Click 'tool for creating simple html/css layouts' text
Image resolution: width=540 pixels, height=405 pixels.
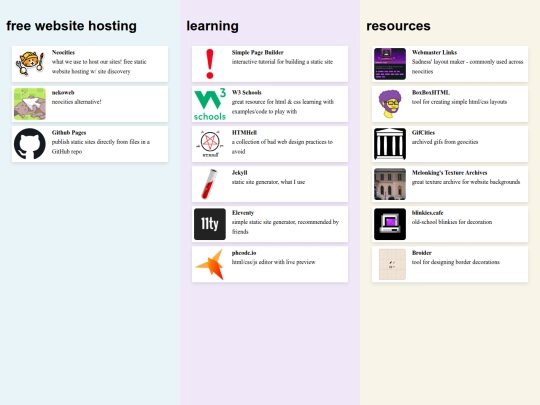click(x=459, y=102)
